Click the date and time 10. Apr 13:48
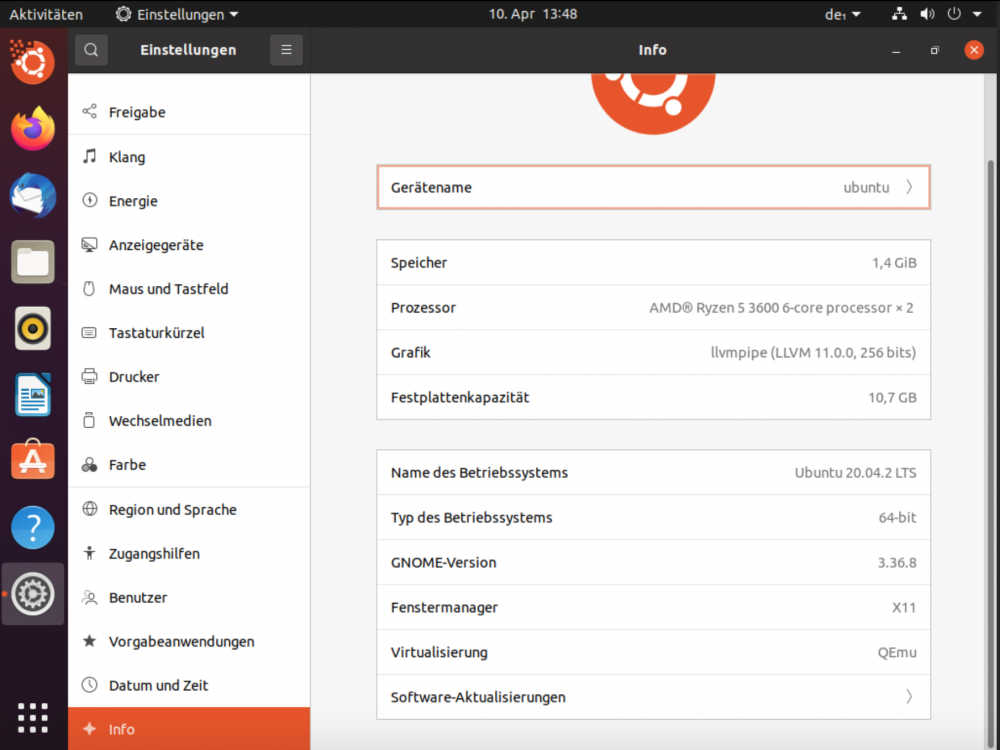 click(533, 14)
